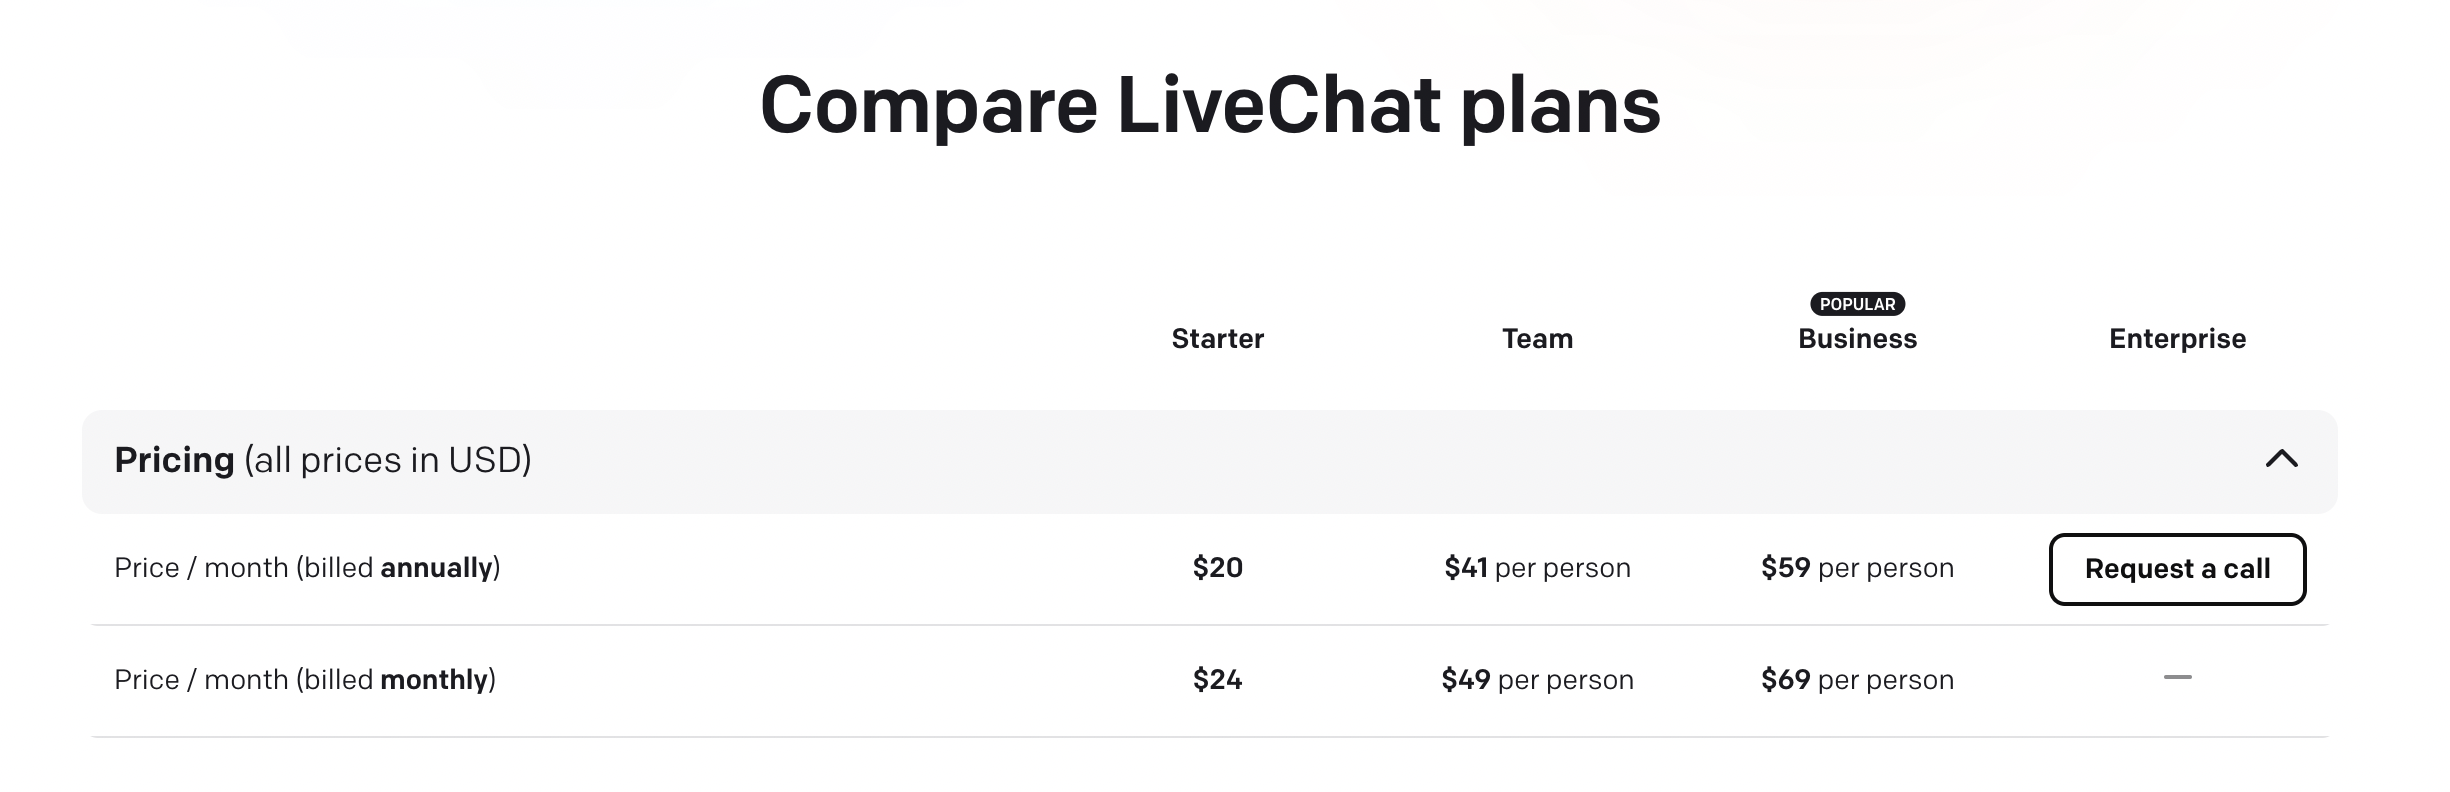Collapse the Pricing section chevron
The image size is (2450, 792).
[2281, 459]
